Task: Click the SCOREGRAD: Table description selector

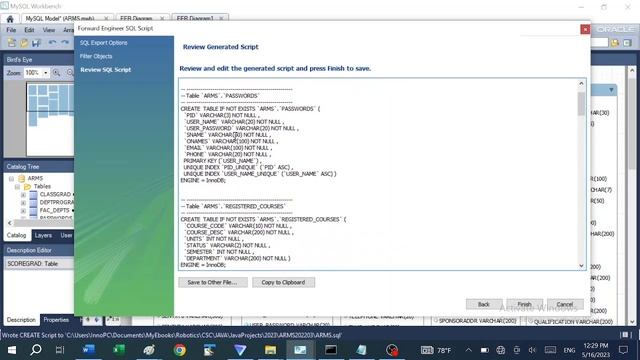Action: [x=39, y=264]
